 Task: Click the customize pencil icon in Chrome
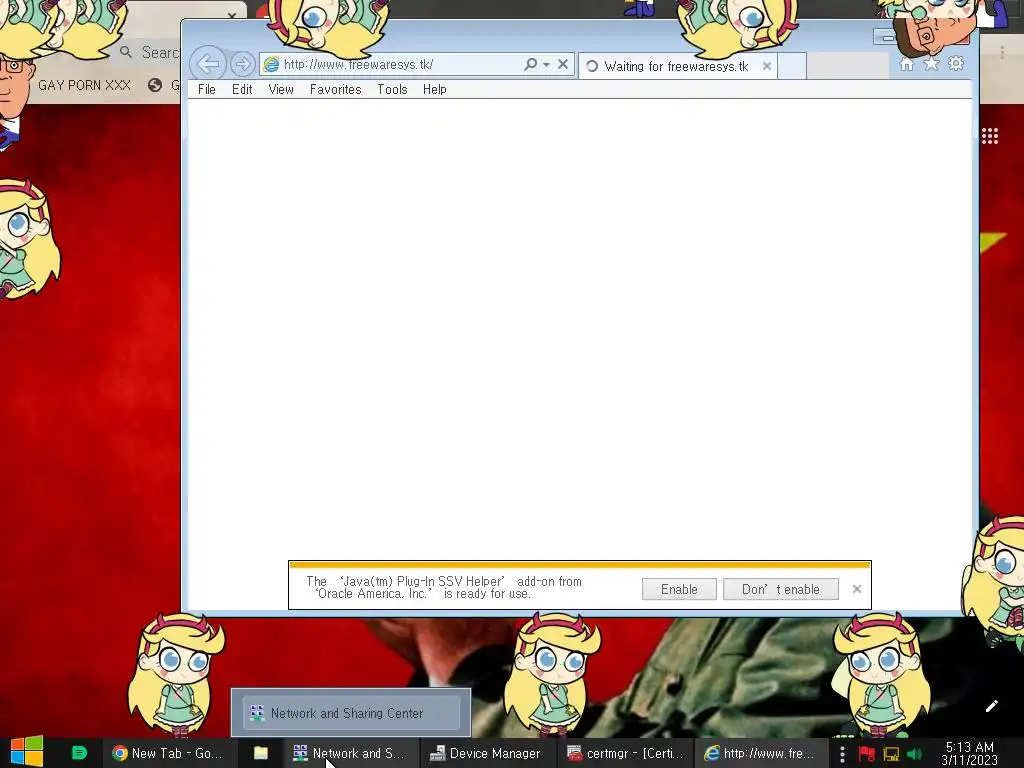coord(991,706)
